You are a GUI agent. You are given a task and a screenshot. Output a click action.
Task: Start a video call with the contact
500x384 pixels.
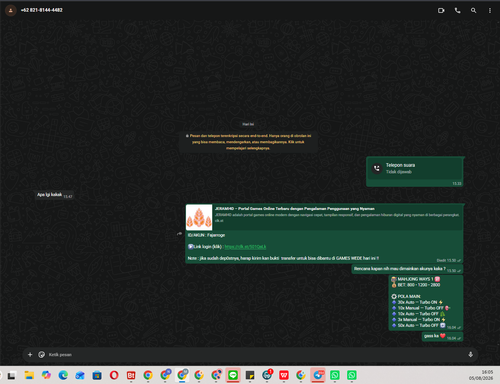coord(441,11)
